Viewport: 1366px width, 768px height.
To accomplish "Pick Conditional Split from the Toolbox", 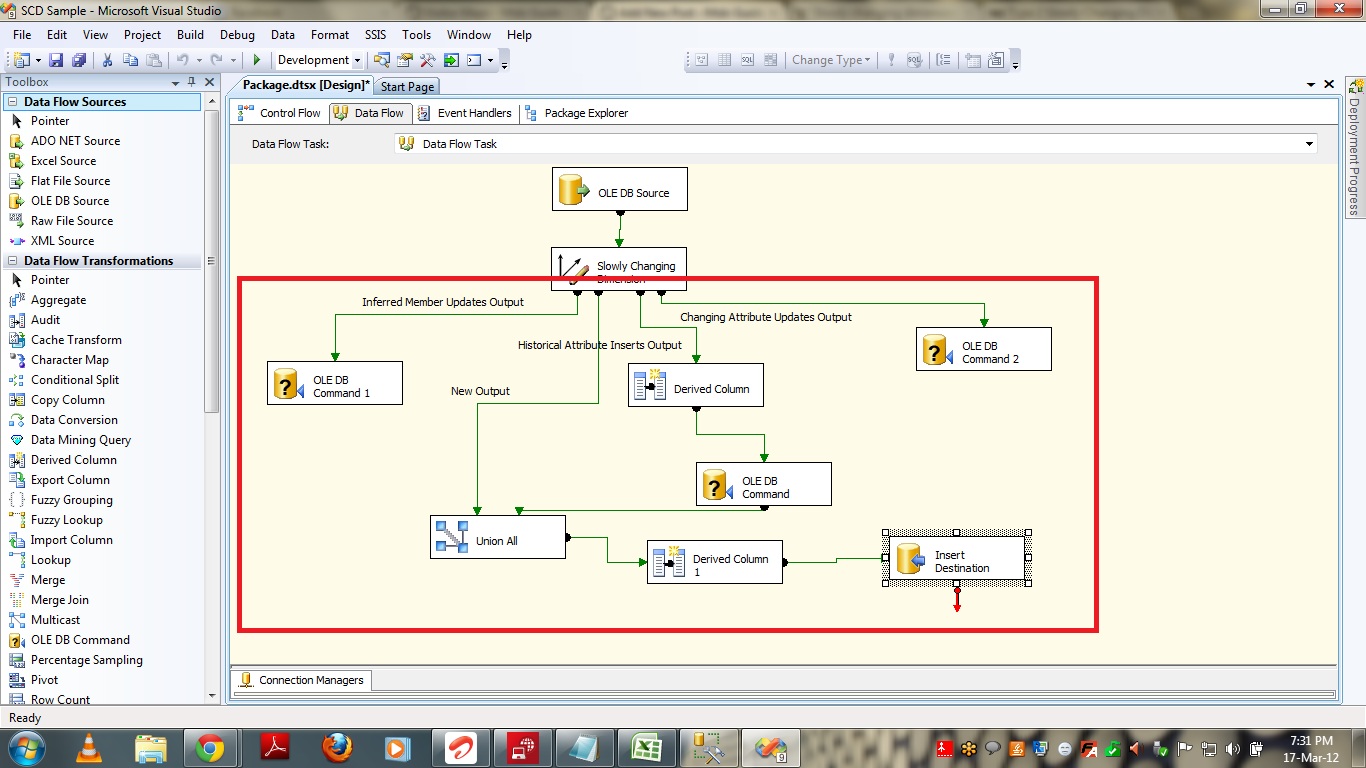I will point(74,380).
